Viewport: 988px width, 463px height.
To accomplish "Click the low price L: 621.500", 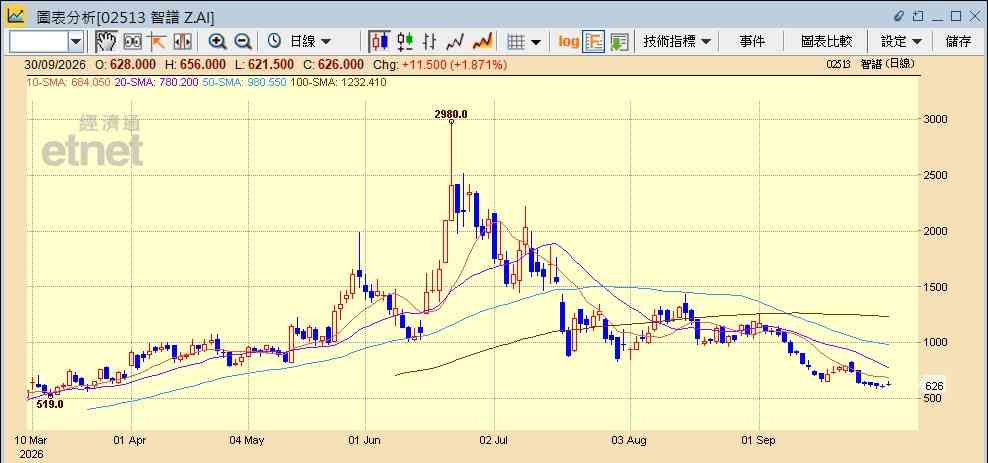I will pos(263,64).
